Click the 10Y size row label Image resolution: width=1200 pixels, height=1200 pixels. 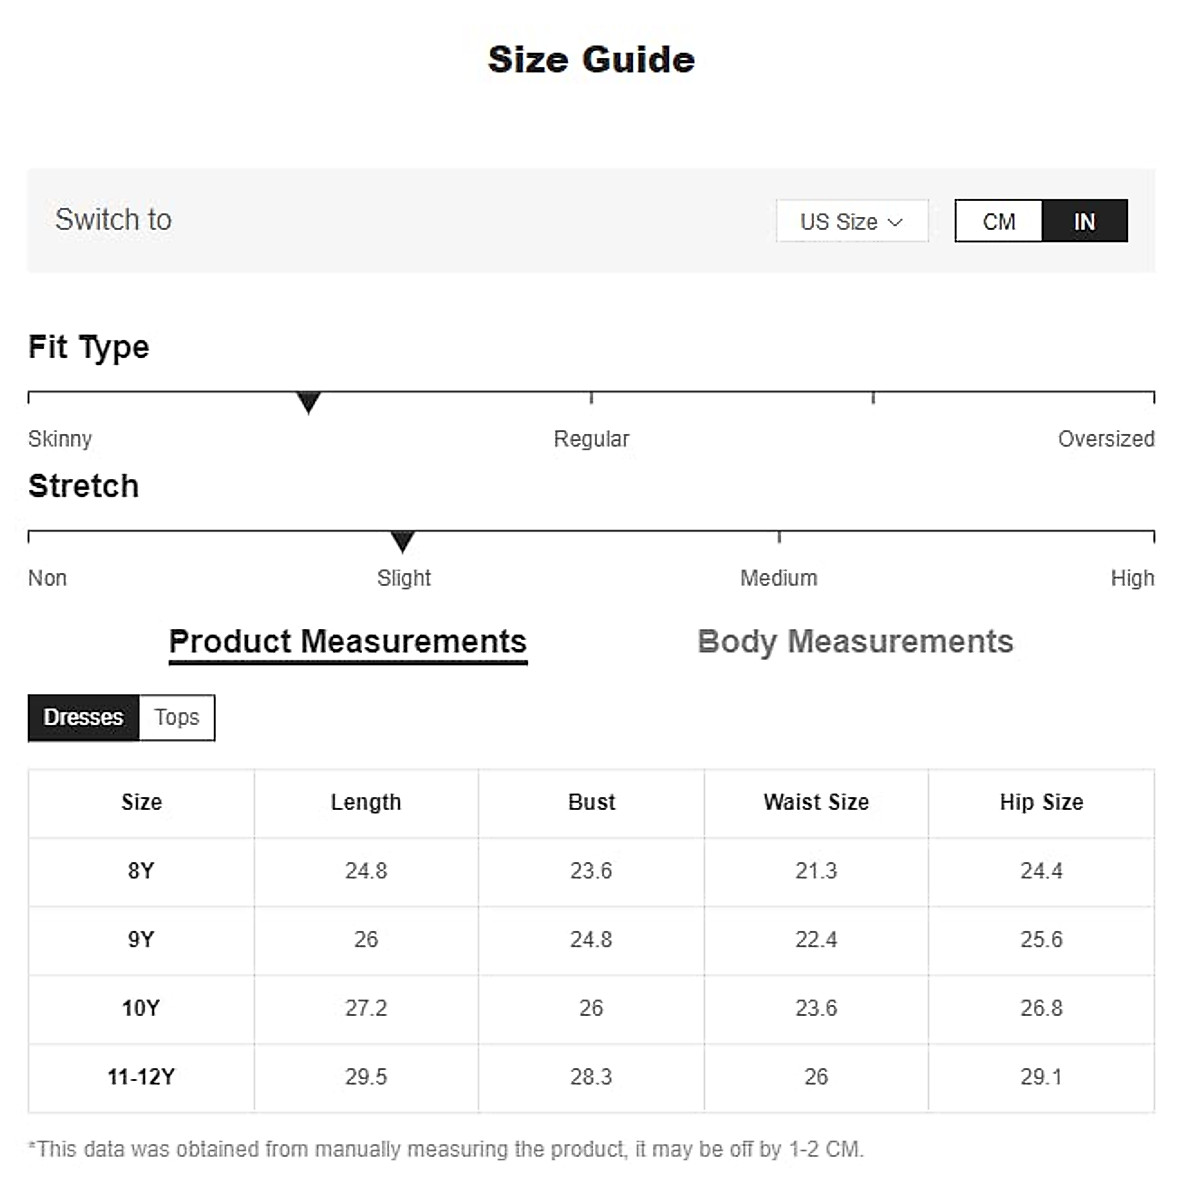pos(141,1008)
